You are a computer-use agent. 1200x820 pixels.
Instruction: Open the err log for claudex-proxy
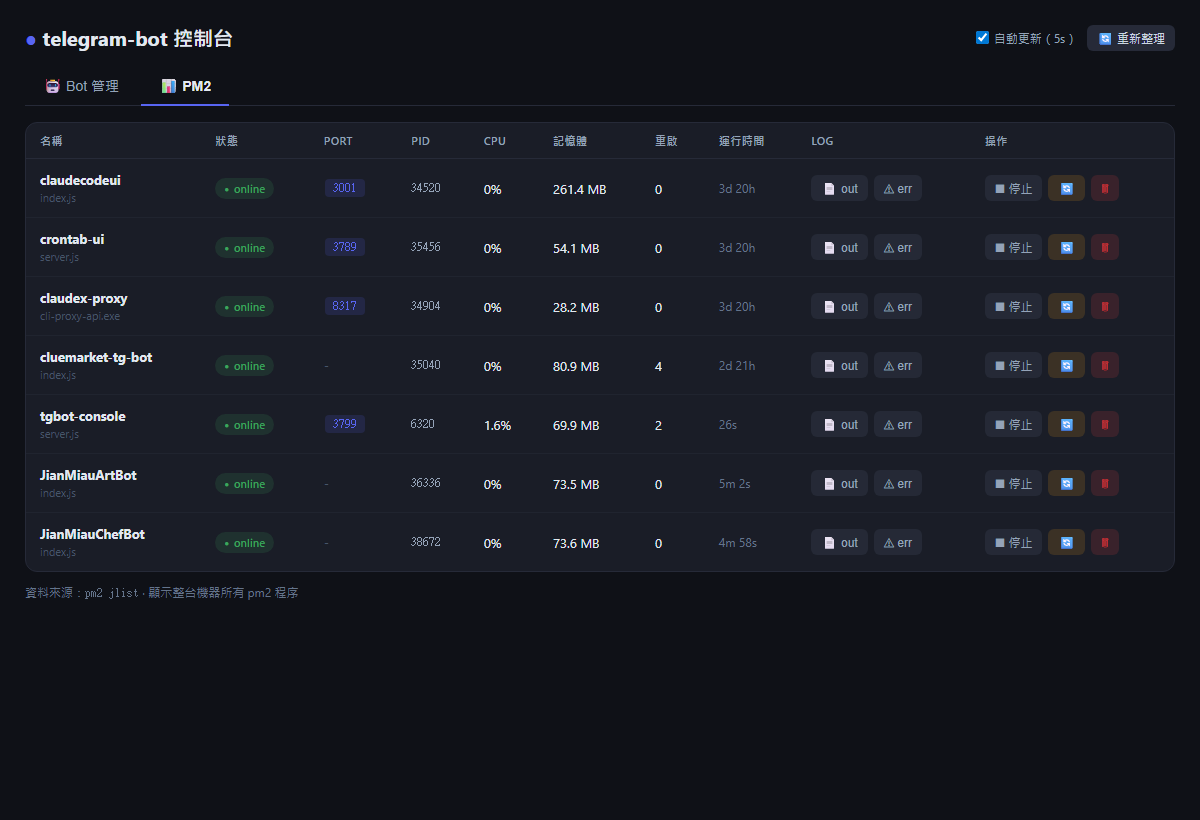pyautogui.click(x=898, y=306)
